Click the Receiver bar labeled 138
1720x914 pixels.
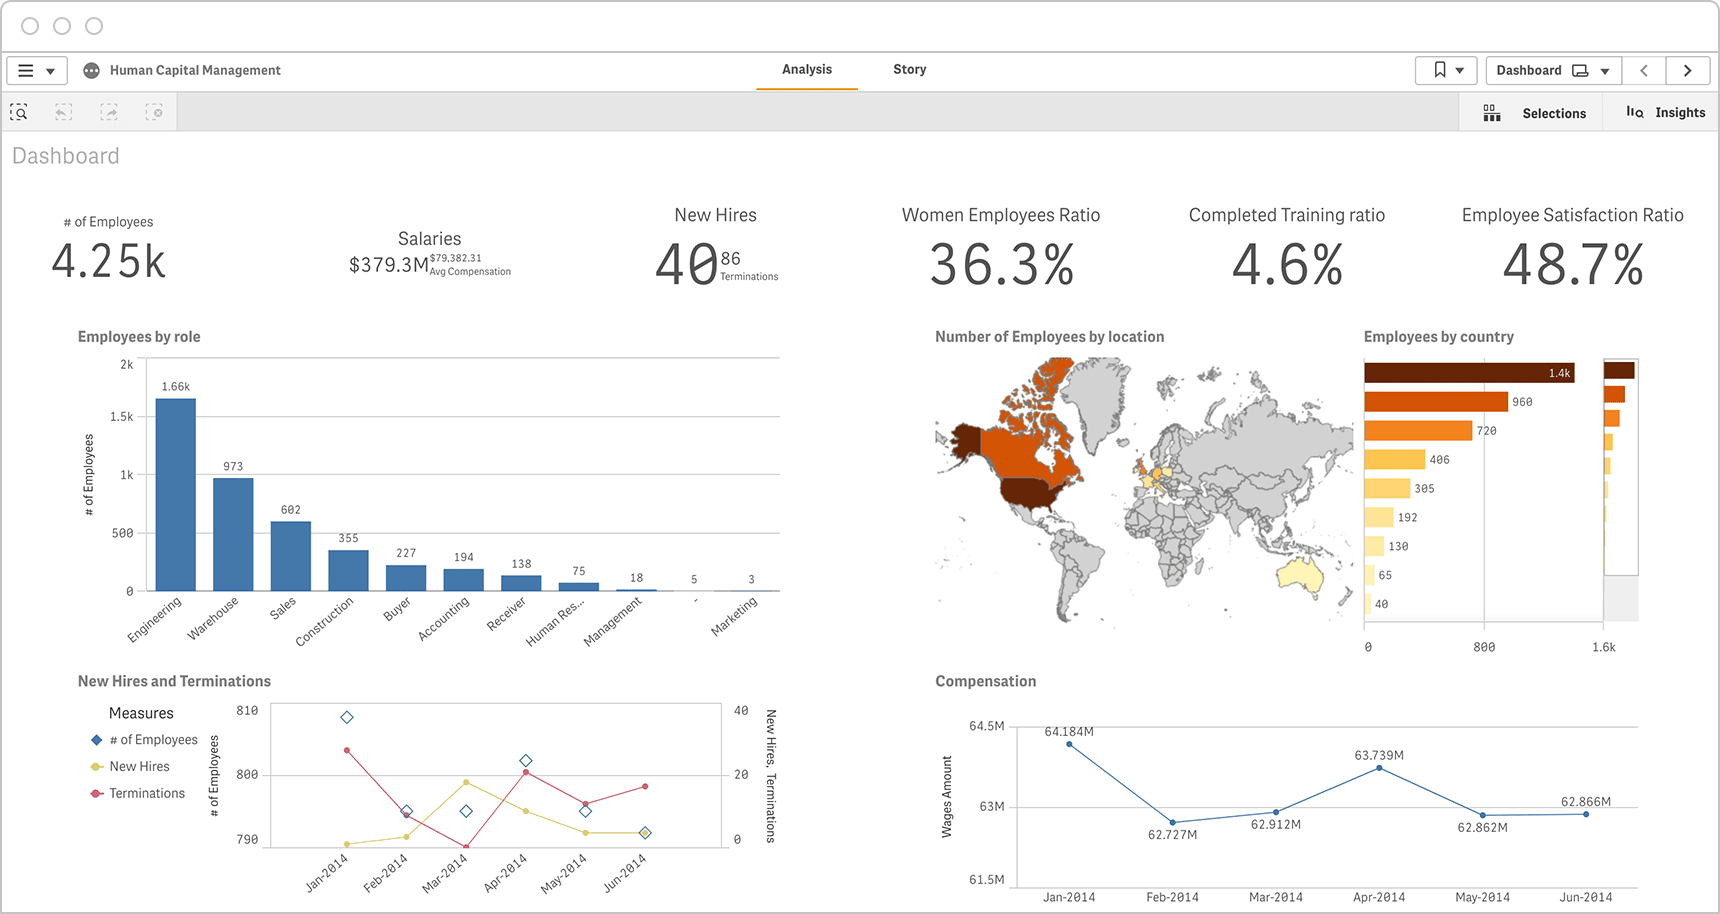pyautogui.click(x=521, y=583)
